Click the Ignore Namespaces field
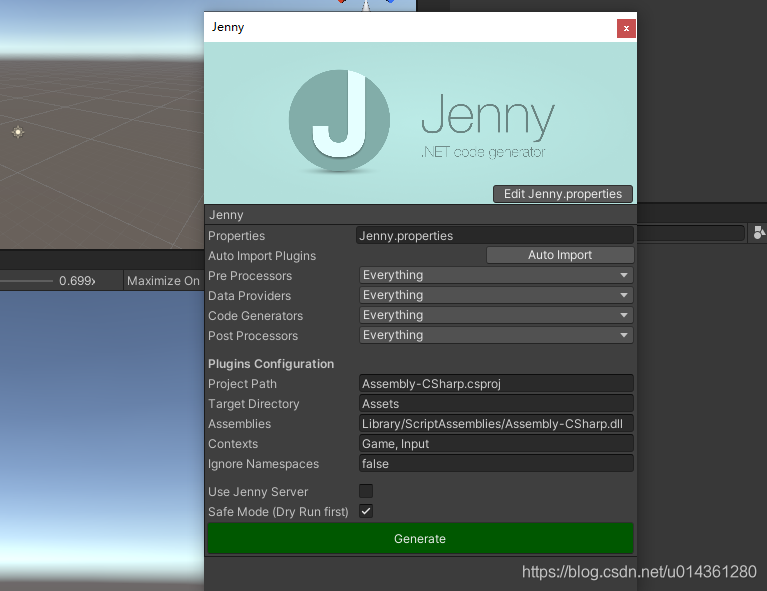The image size is (767, 591). 496,464
